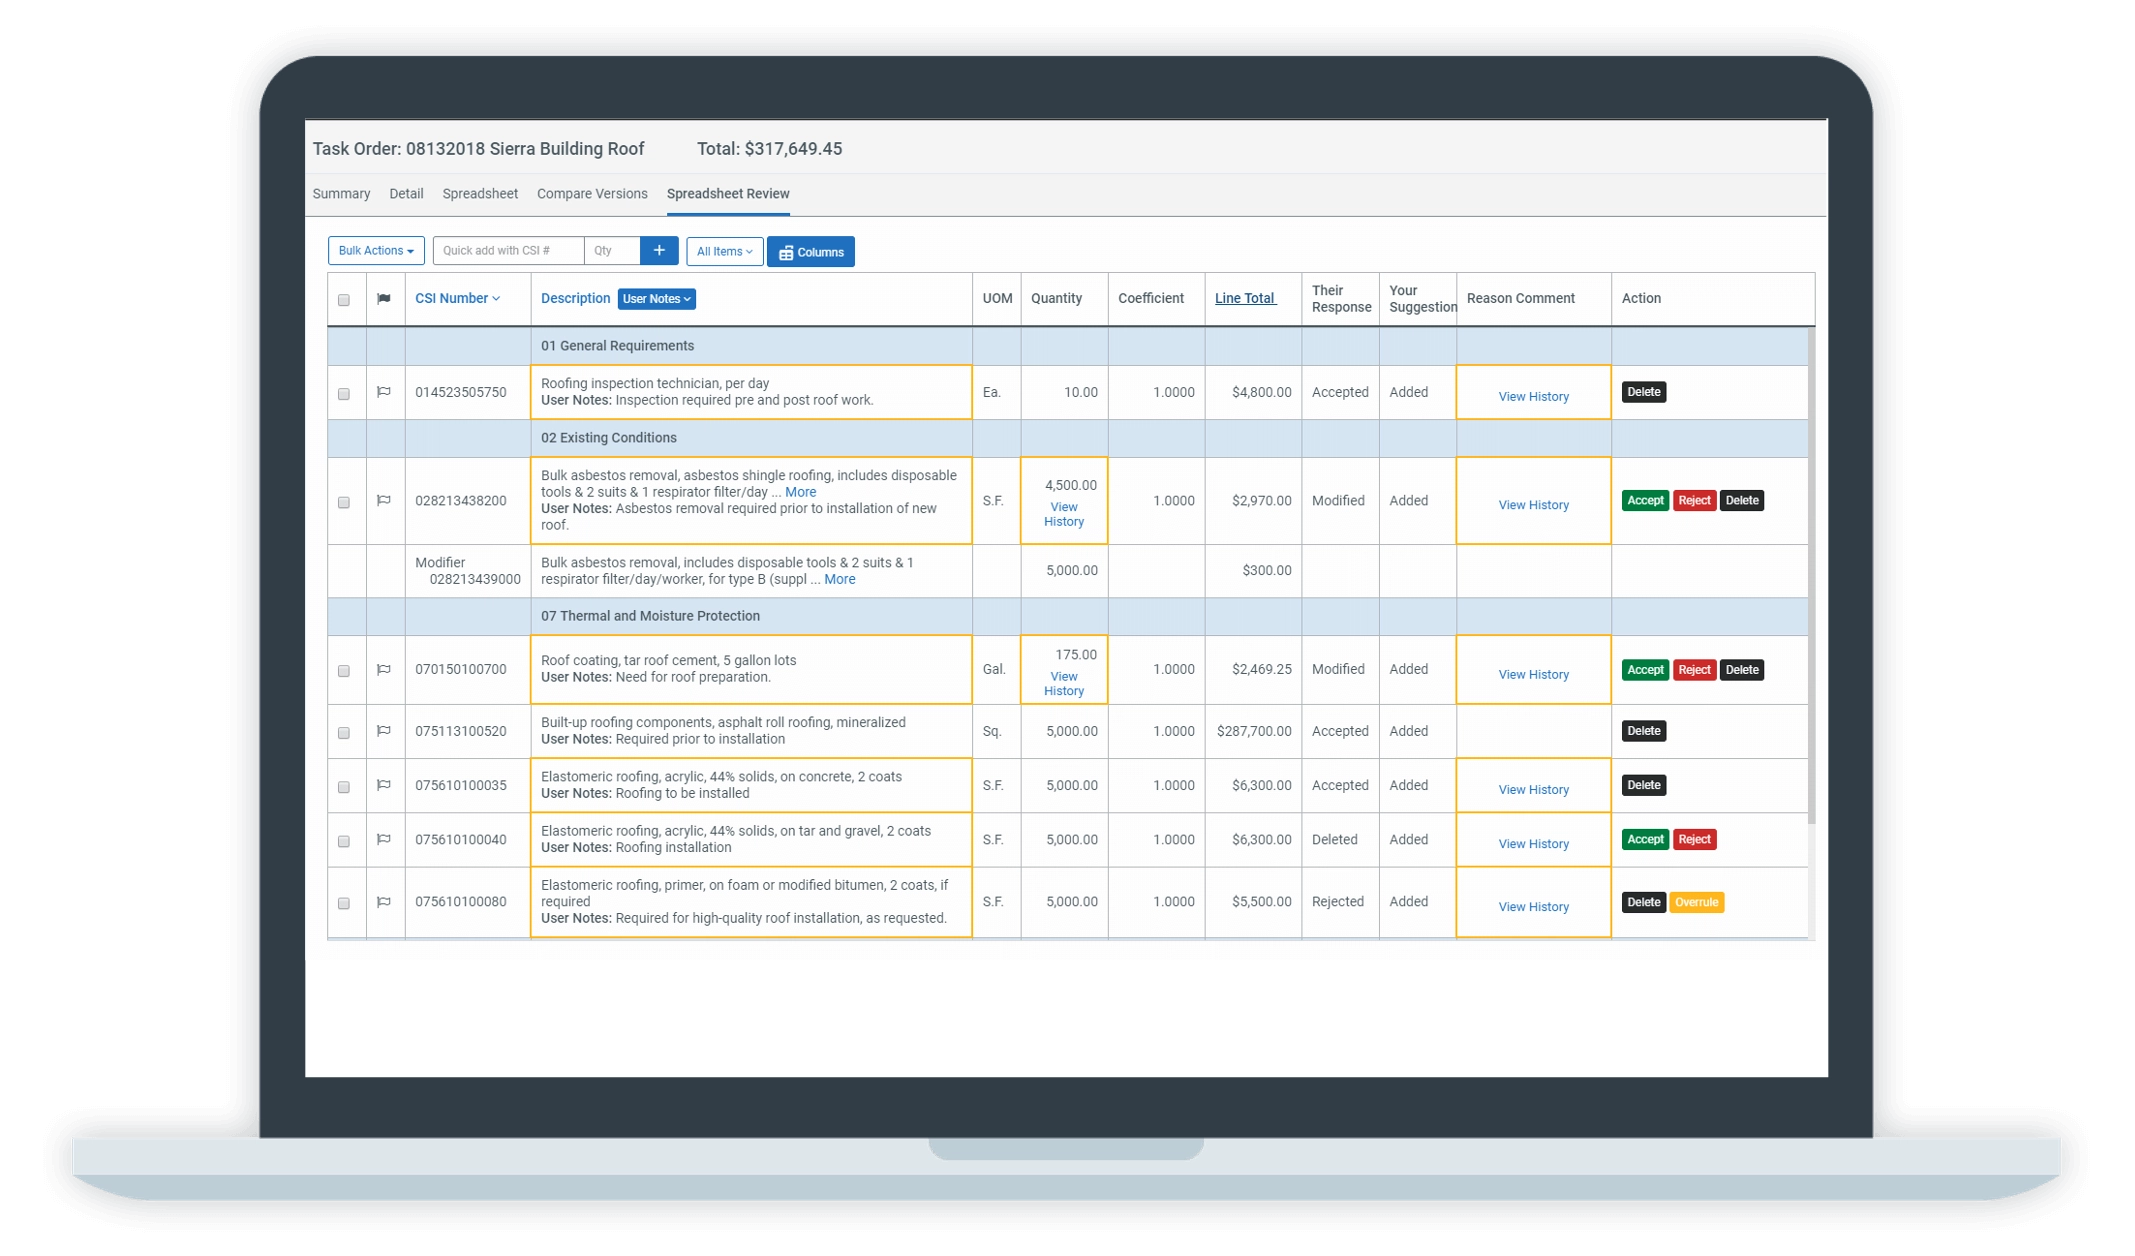Flag the roof coating row 070150100700
The height and width of the screenshot is (1256, 2135).
[384, 670]
